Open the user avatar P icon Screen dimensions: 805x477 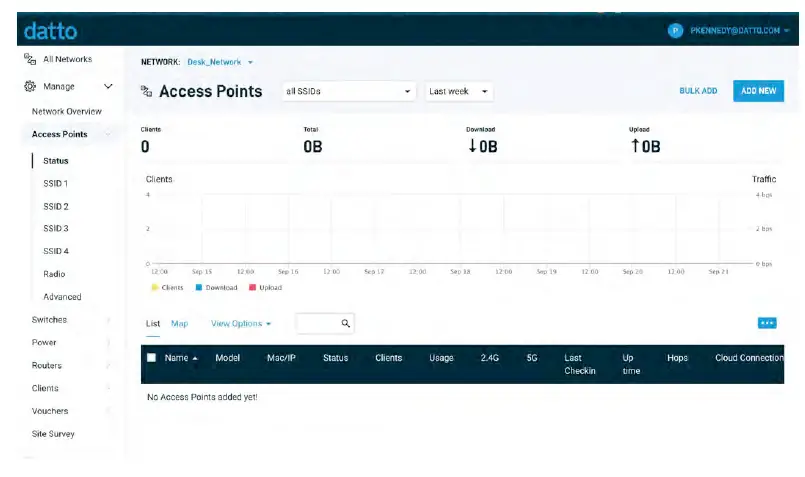675,31
